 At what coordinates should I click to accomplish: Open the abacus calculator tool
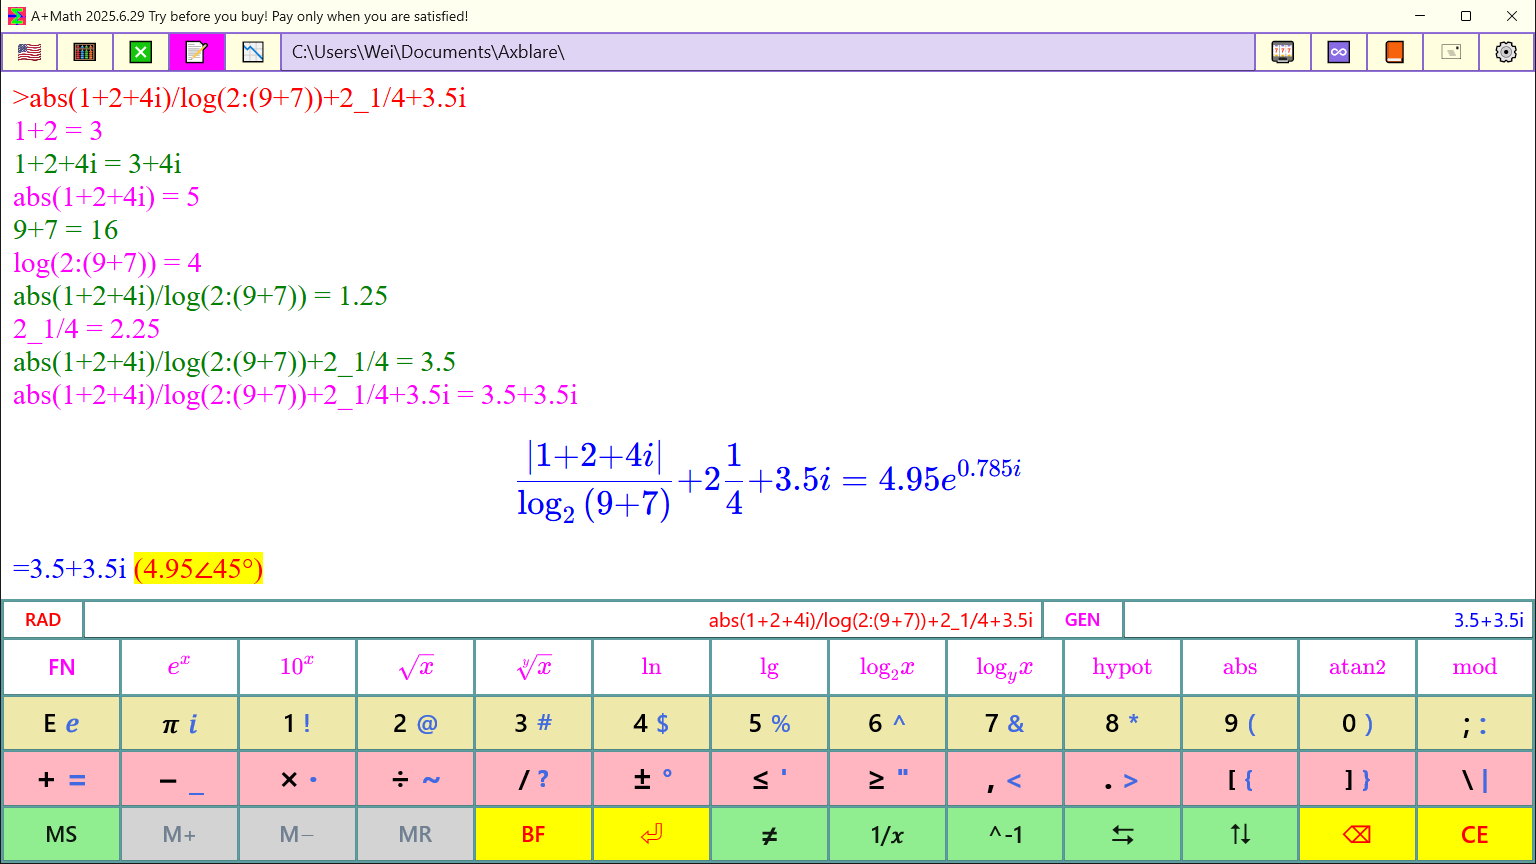(x=85, y=51)
